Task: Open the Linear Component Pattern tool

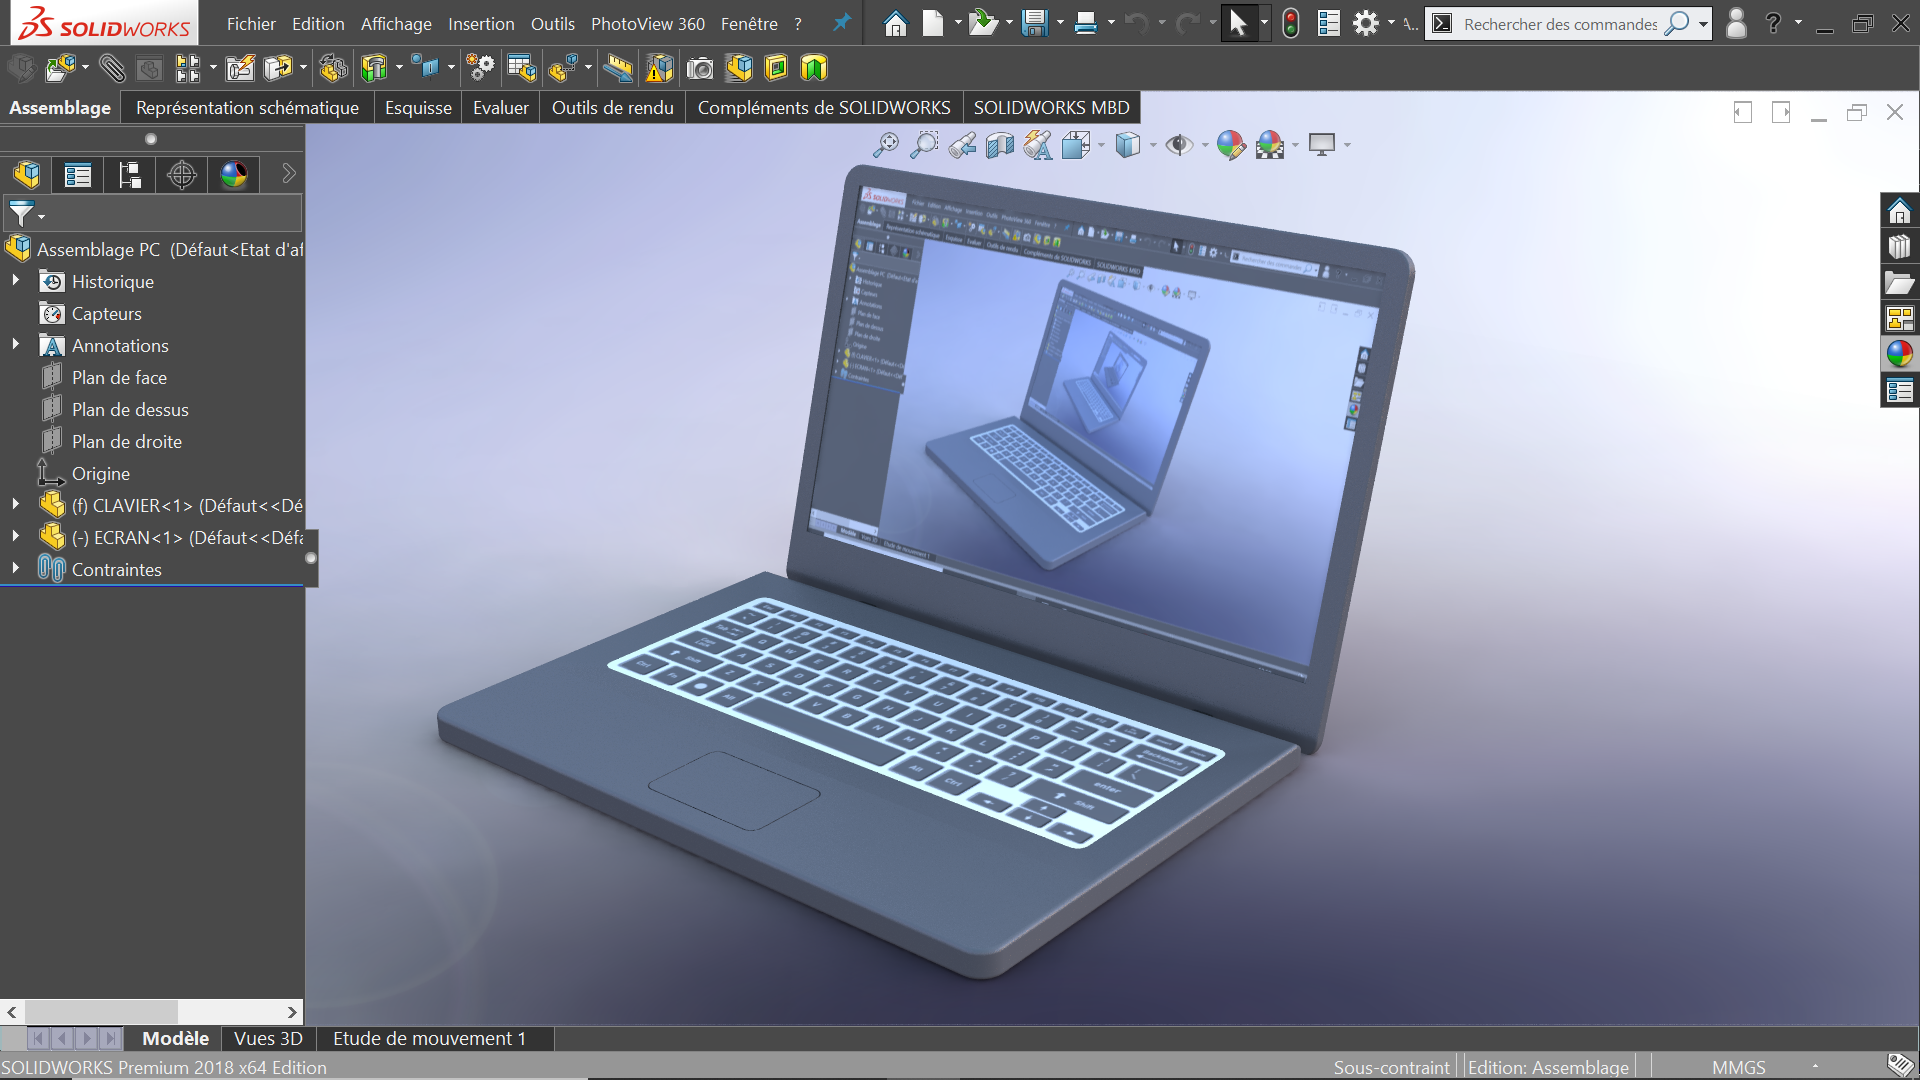Action: (x=187, y=68)
